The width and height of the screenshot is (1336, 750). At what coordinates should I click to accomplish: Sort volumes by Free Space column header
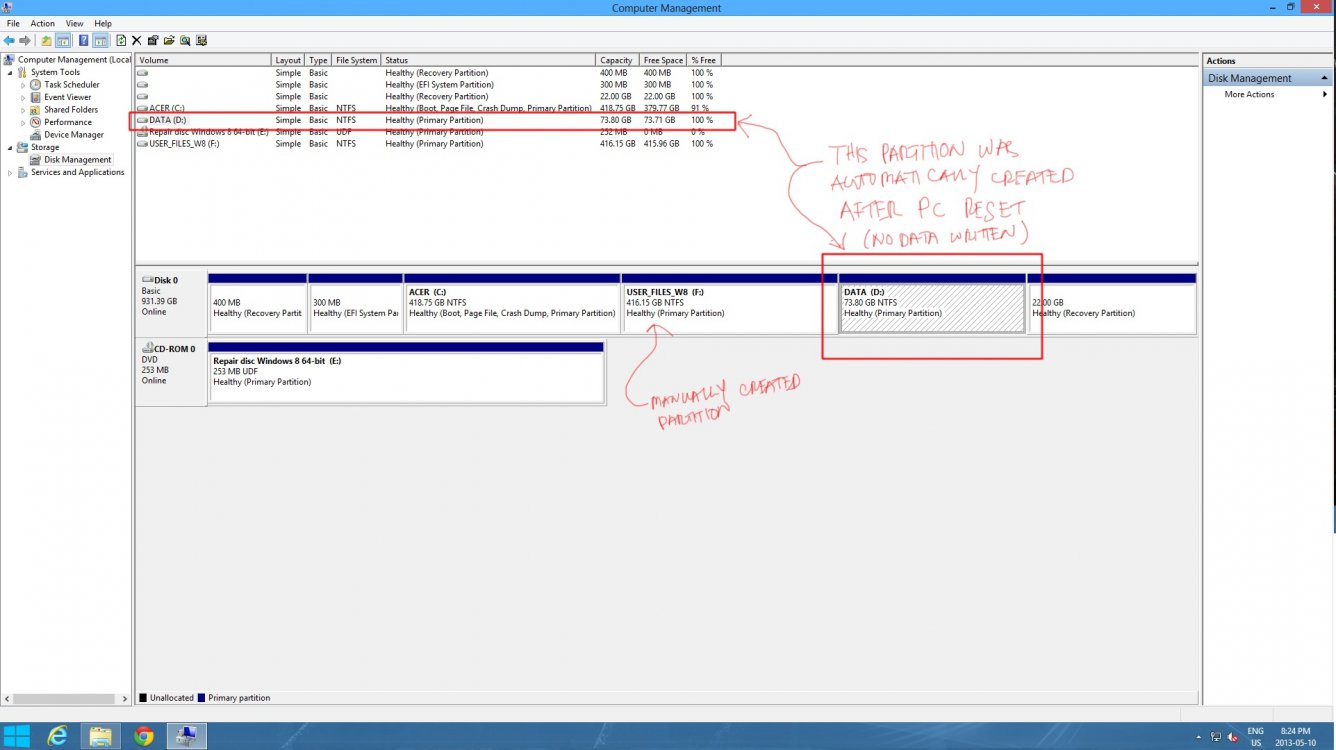click(663, 60)
